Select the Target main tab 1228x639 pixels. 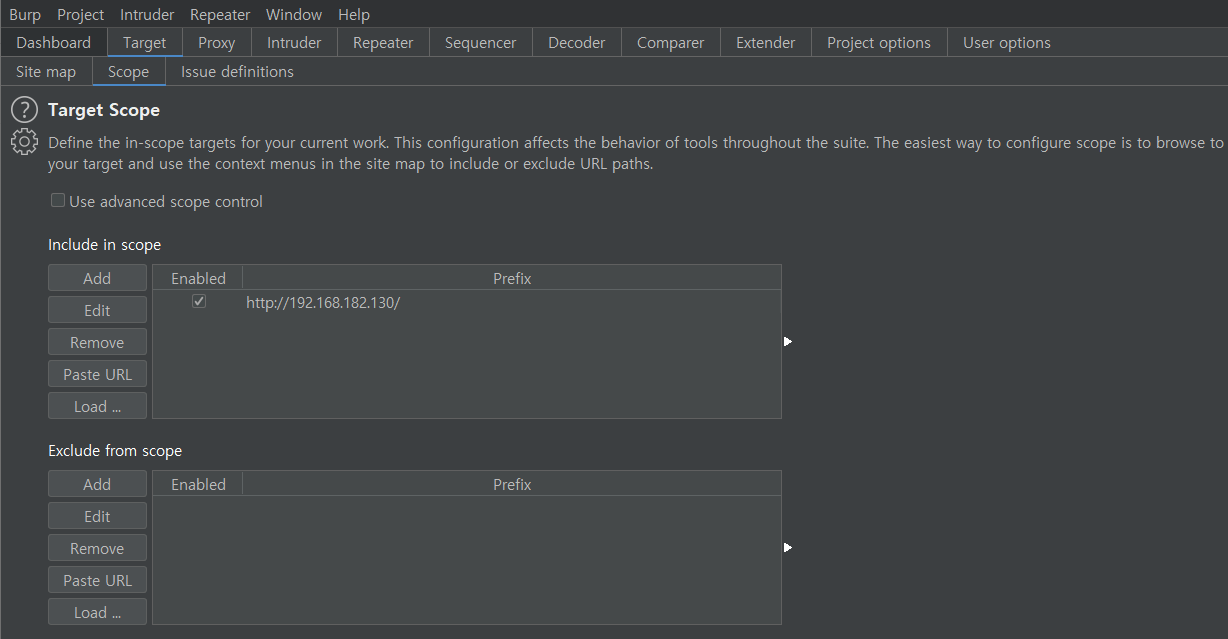click(145, 43)
